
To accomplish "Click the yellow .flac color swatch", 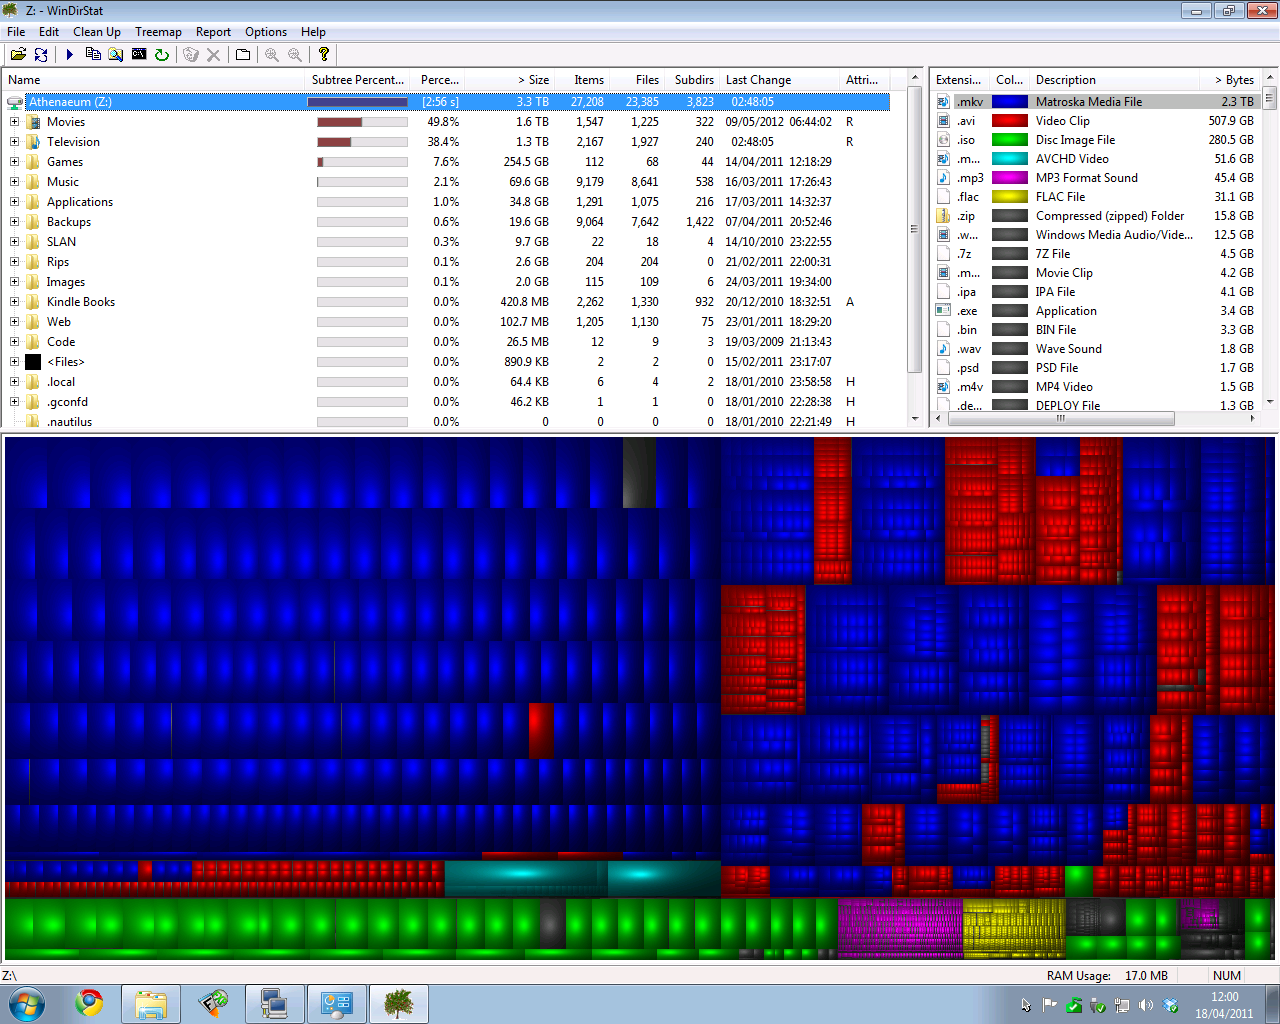I will point(1010,197).
